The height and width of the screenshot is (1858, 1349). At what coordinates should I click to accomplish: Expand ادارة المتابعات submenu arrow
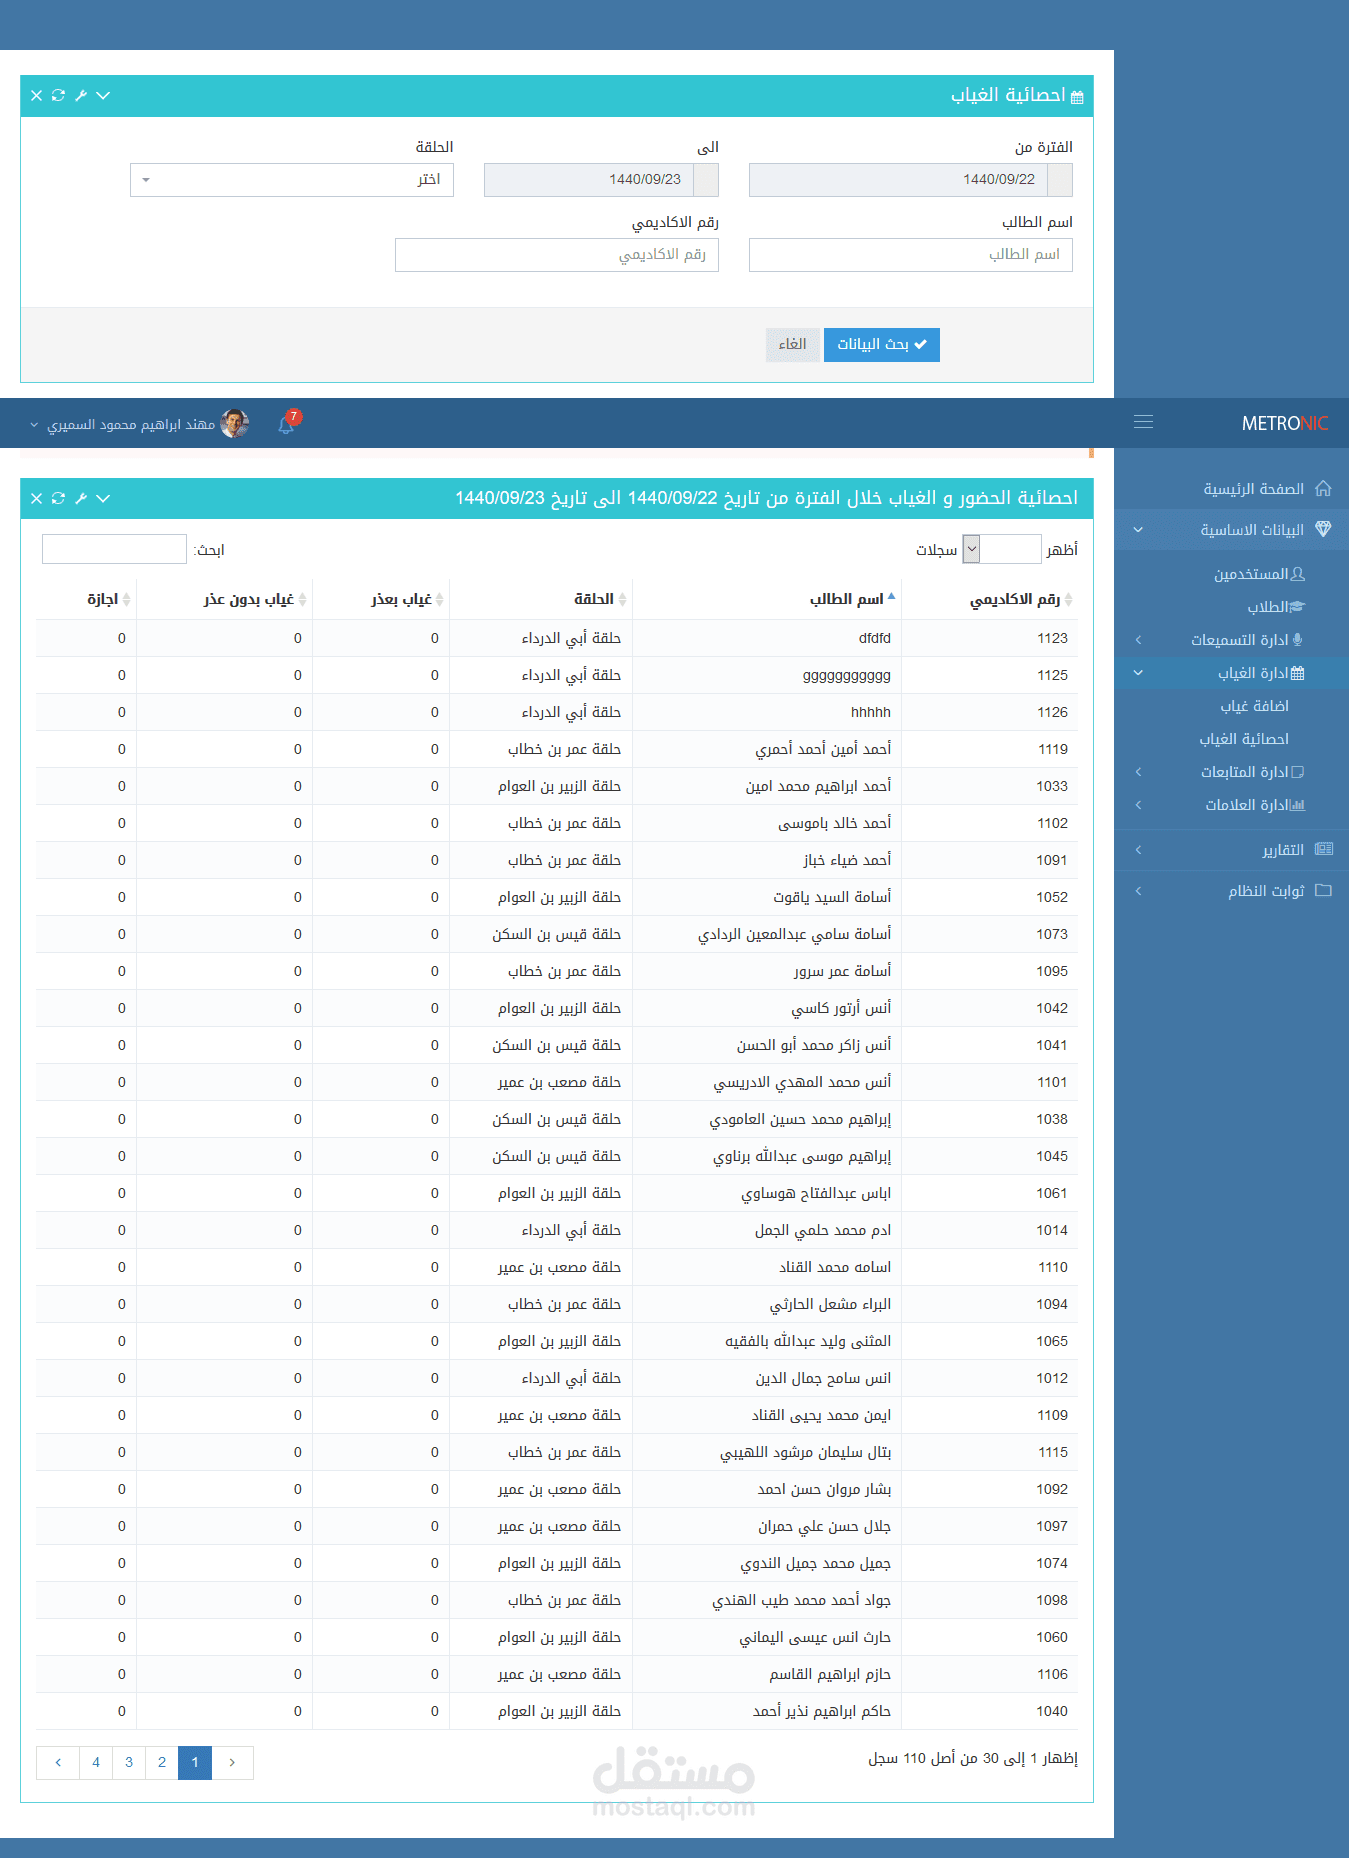click(x=1138, y=772)
